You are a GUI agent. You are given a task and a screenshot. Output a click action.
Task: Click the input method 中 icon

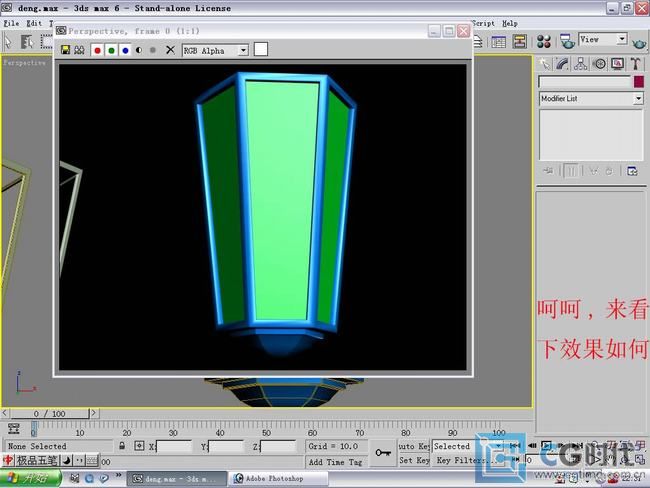[8, 461]
